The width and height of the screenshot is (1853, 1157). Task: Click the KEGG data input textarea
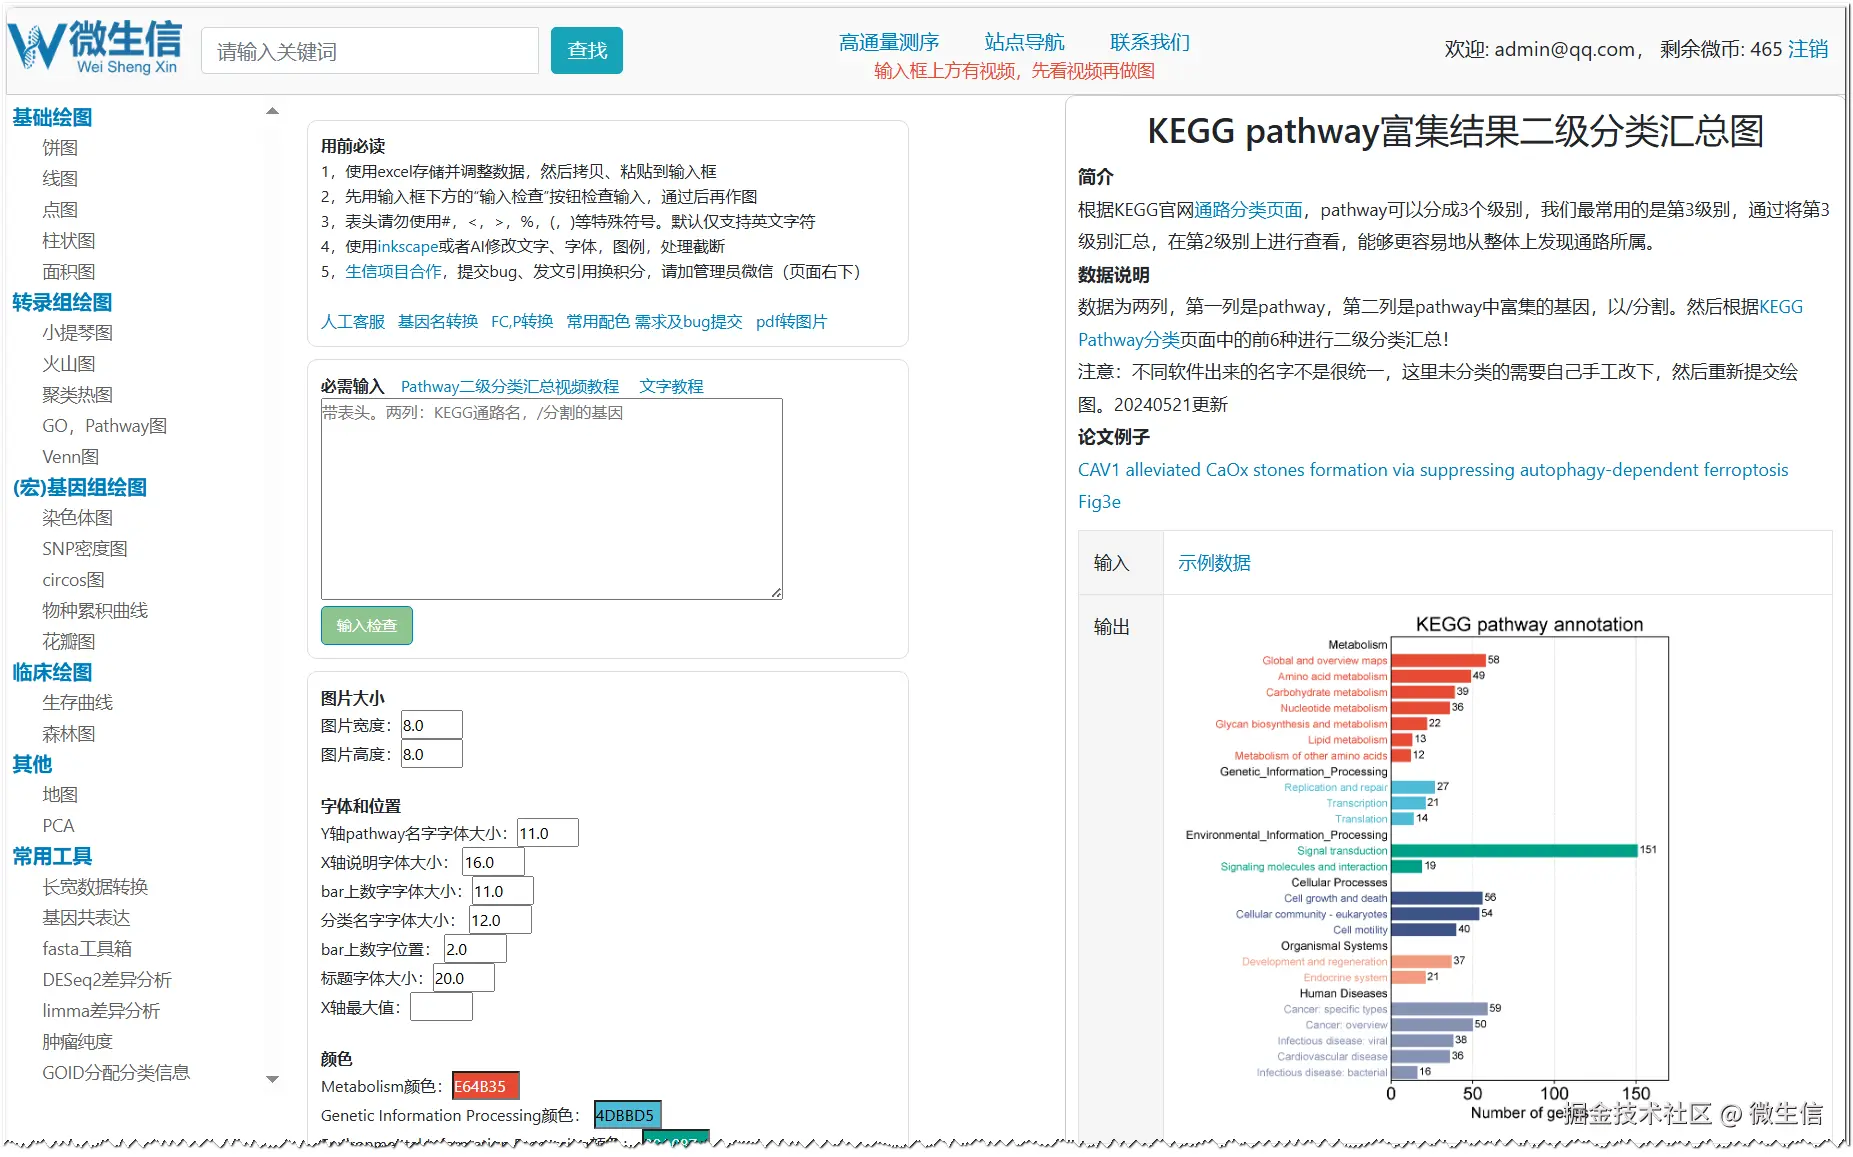click(552, 499)
